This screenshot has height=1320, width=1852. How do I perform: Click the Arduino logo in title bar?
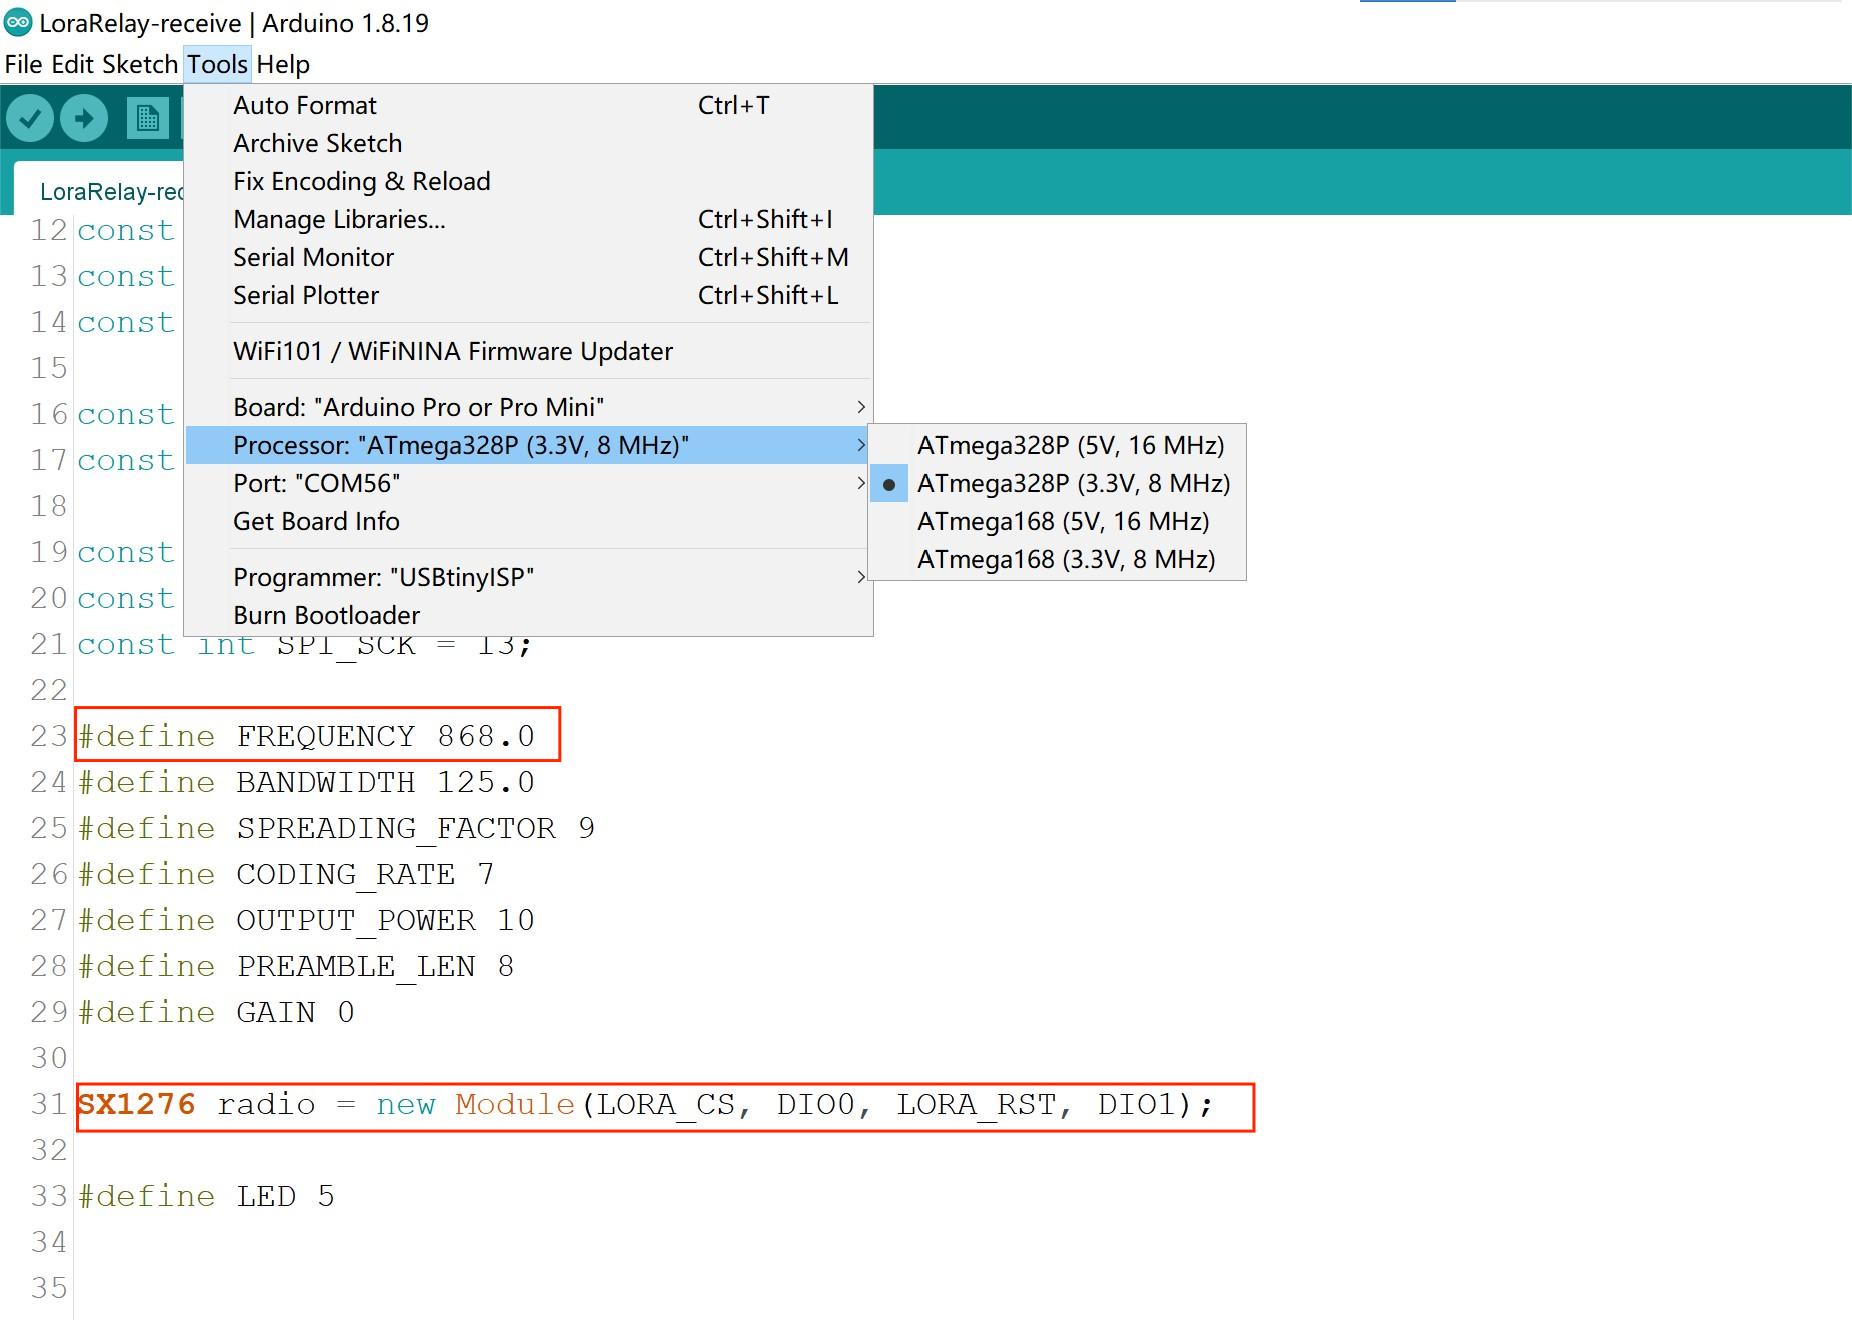click(18, 22)
